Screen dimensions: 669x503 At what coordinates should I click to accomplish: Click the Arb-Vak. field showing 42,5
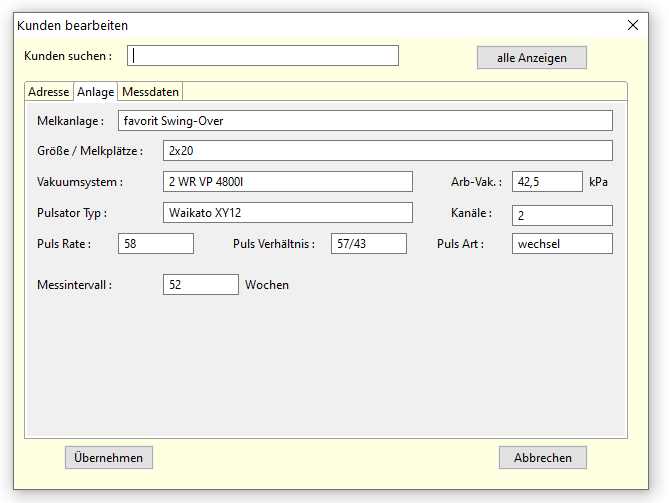547,182
